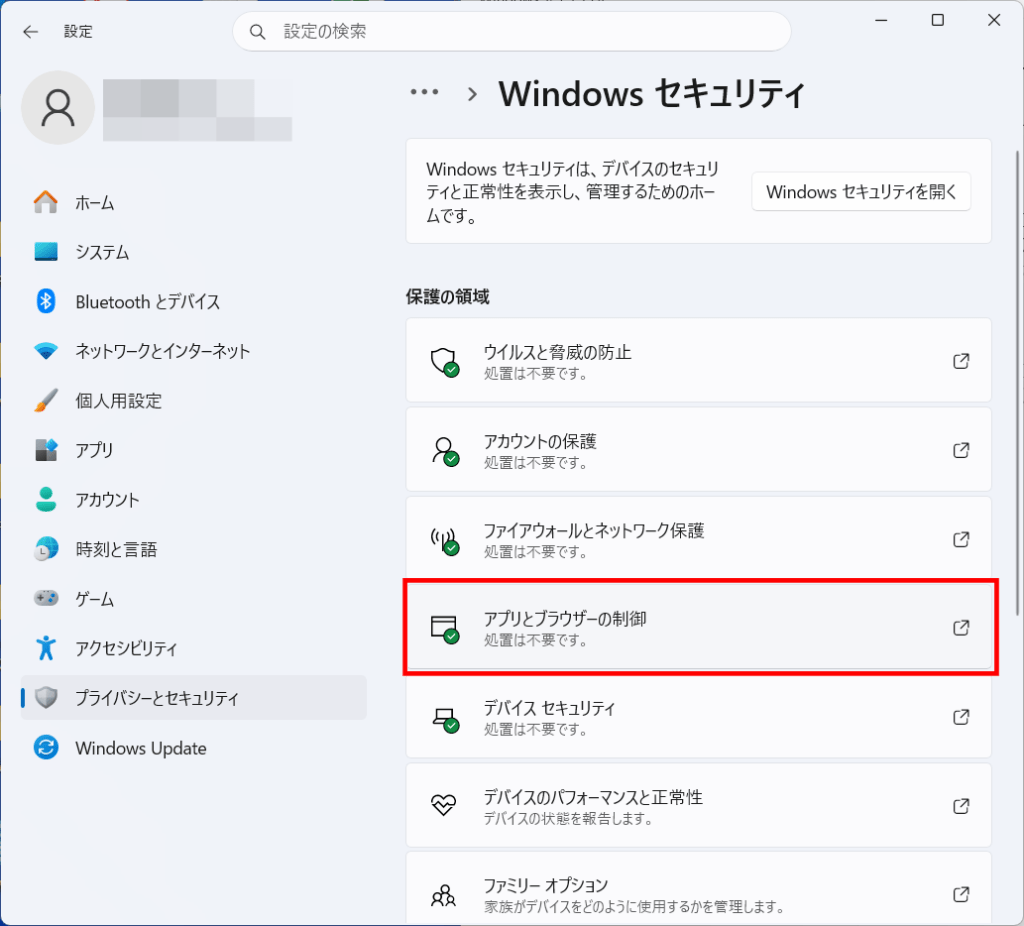Go to Windows Update in the sidebar
This screenshot has width=1024, height=926.
click(x=140, y=748)
